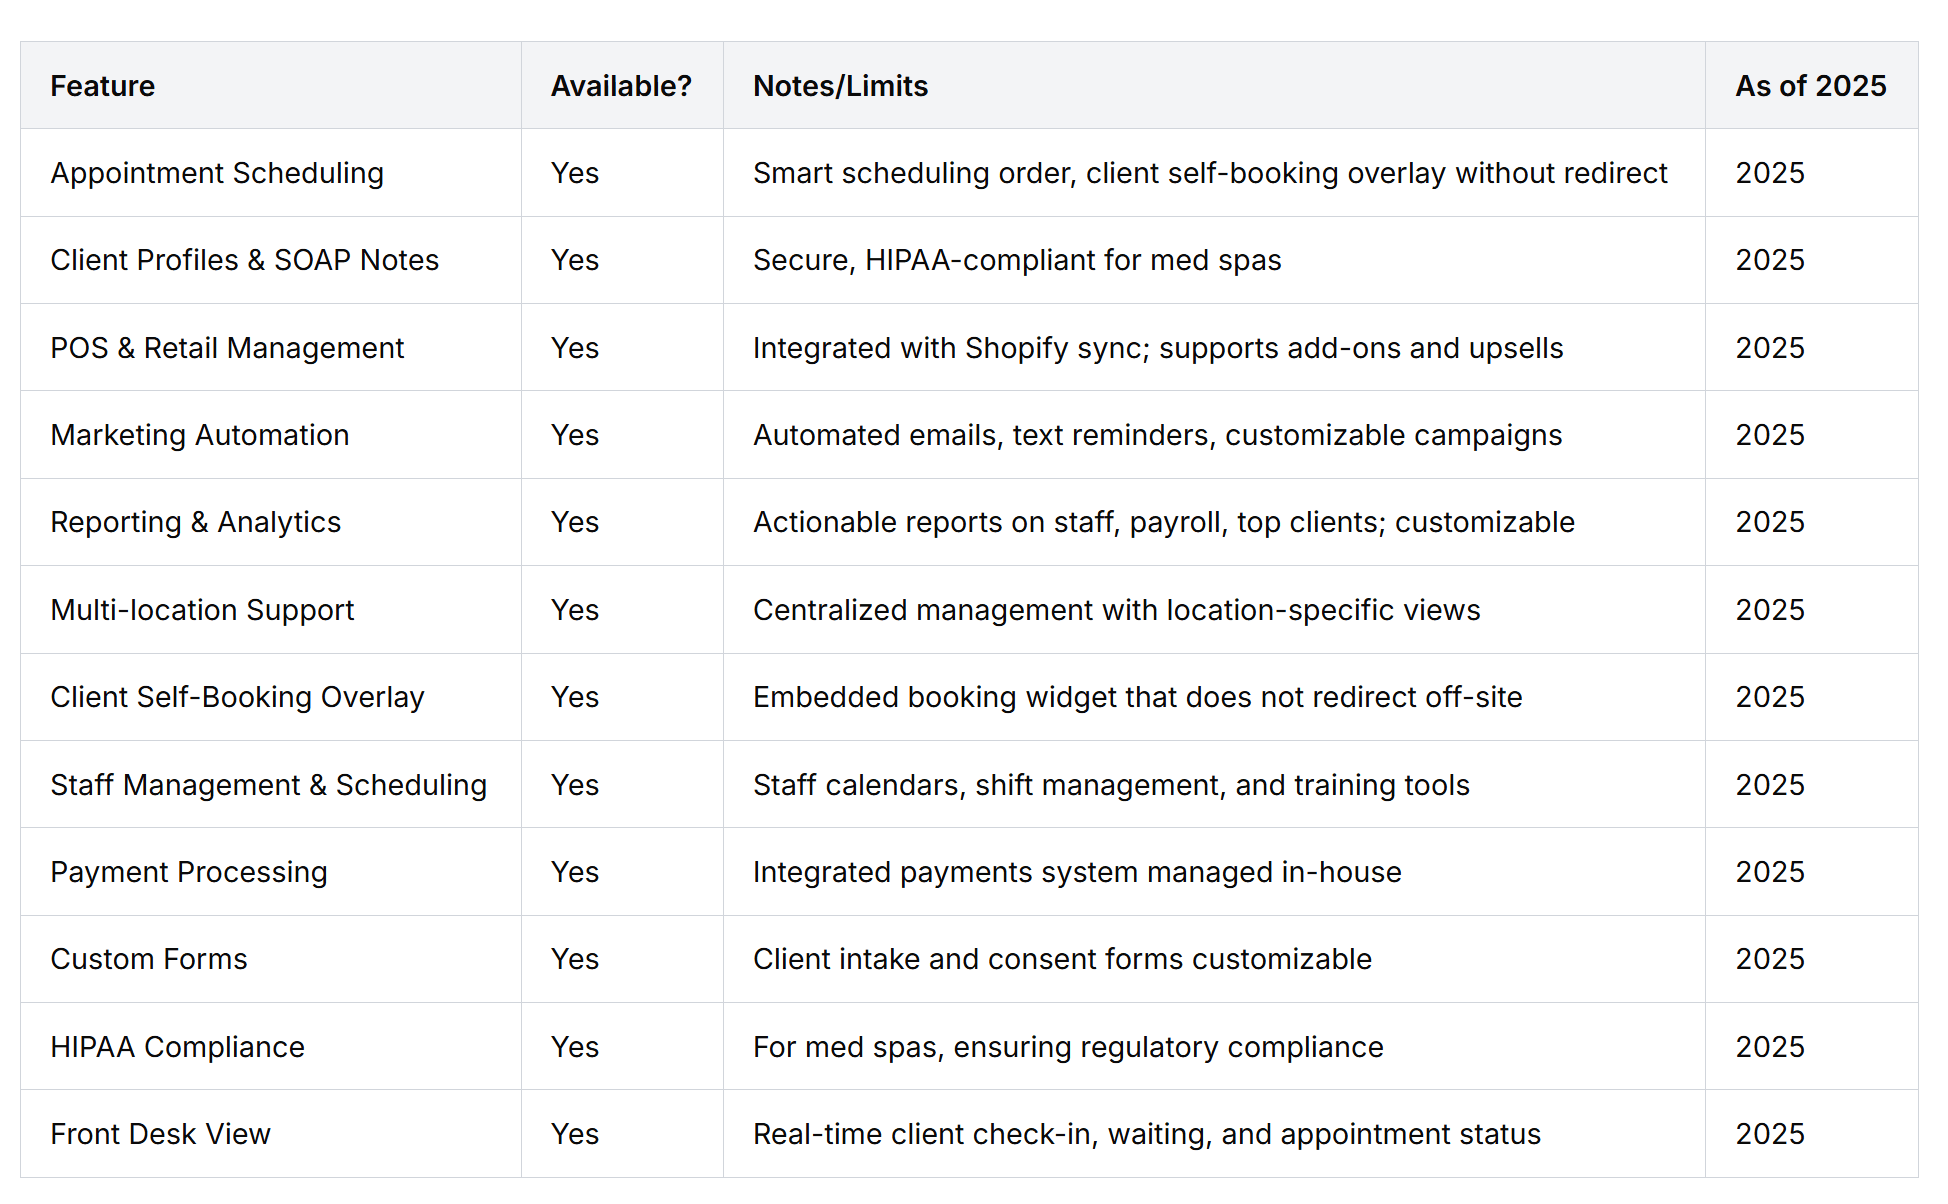Click the Feature column header
This screenshot has height=1204, width=1948.
point(103,86)
